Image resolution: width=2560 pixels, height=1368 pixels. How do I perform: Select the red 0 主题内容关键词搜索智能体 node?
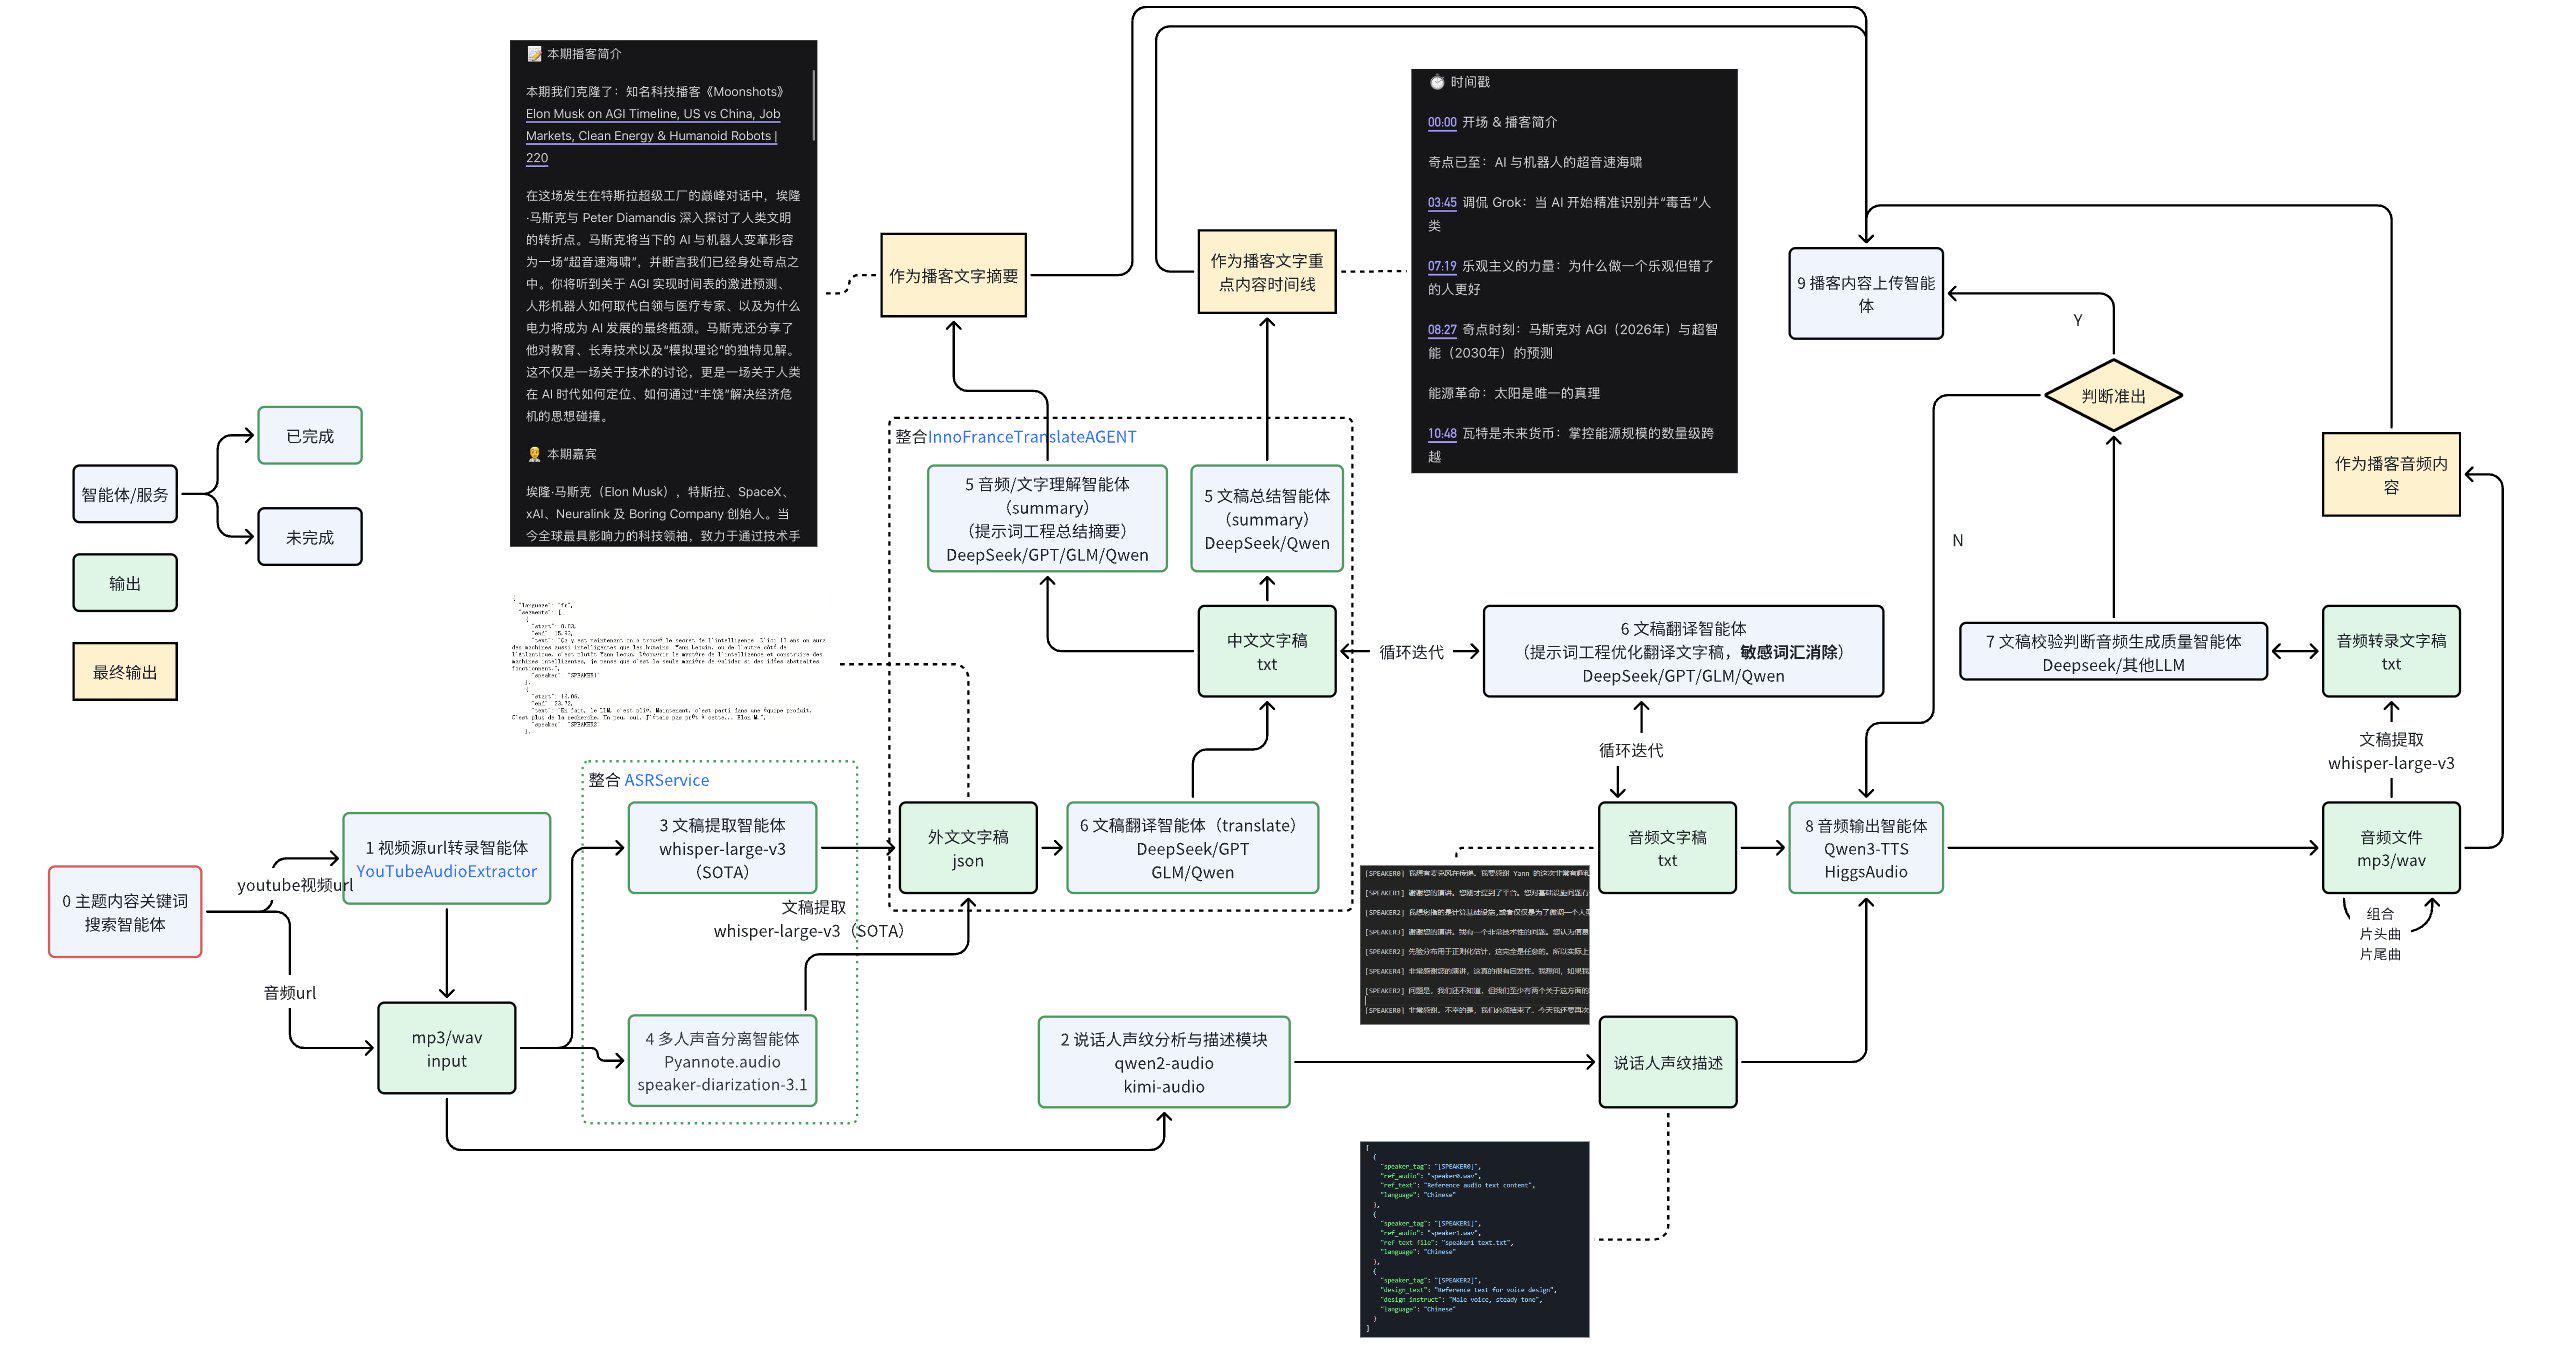[125, 912]
